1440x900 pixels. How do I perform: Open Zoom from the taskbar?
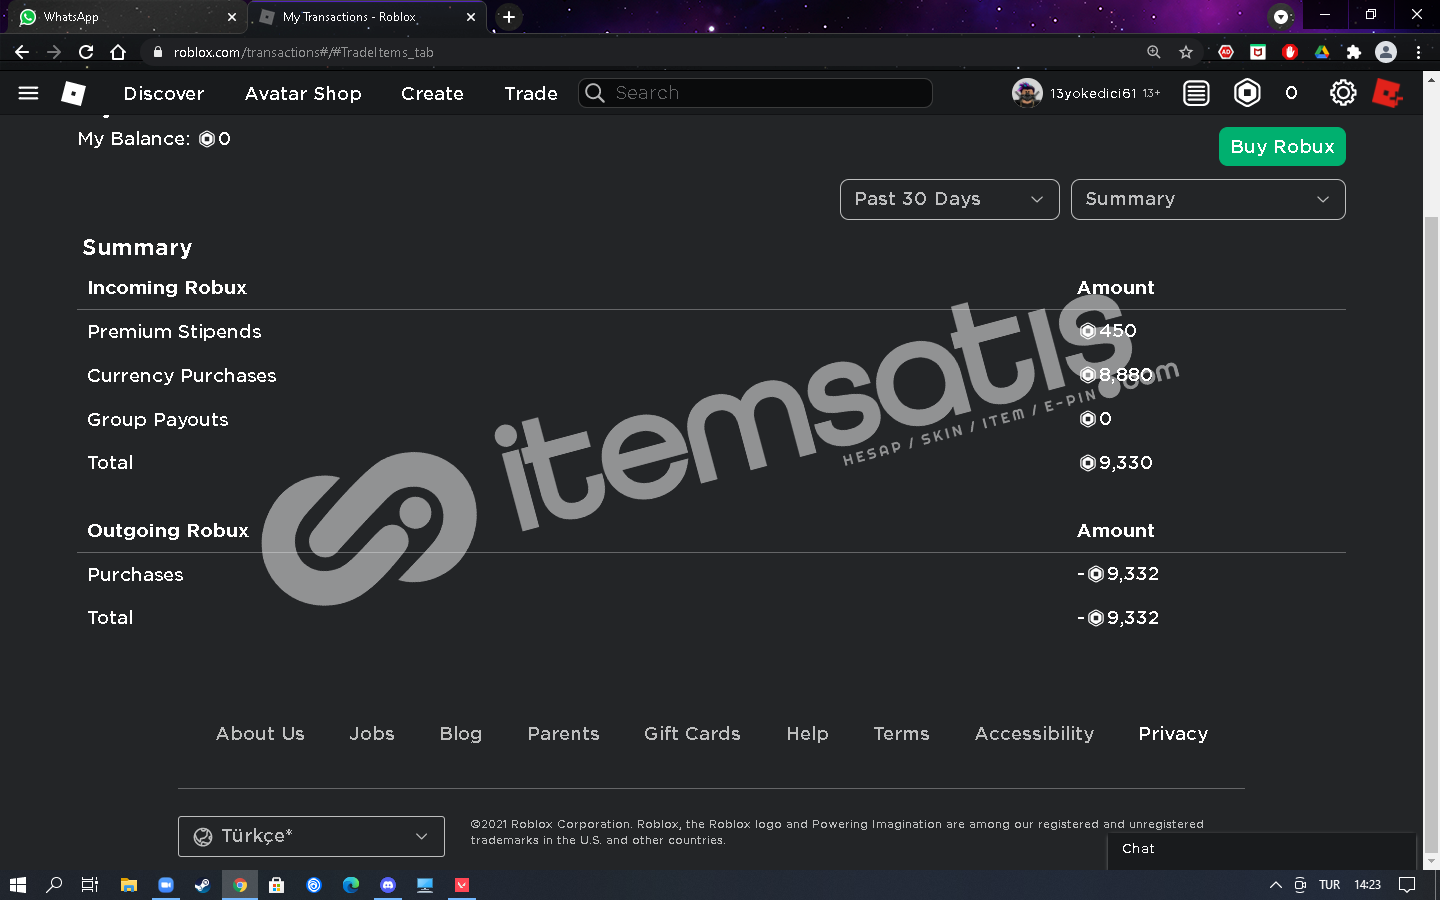pyautogui.click(x=165, y=885)
